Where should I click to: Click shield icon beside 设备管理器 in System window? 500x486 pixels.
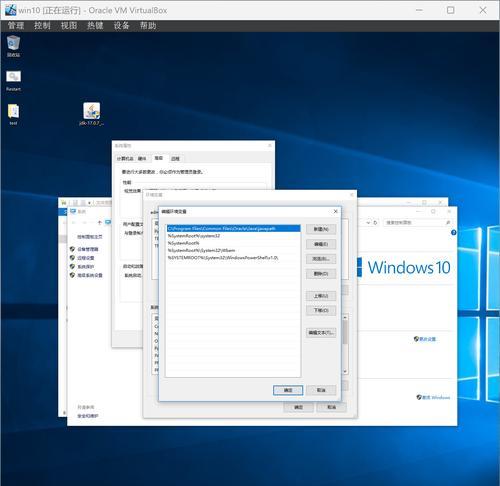click(x=72, y=249)
